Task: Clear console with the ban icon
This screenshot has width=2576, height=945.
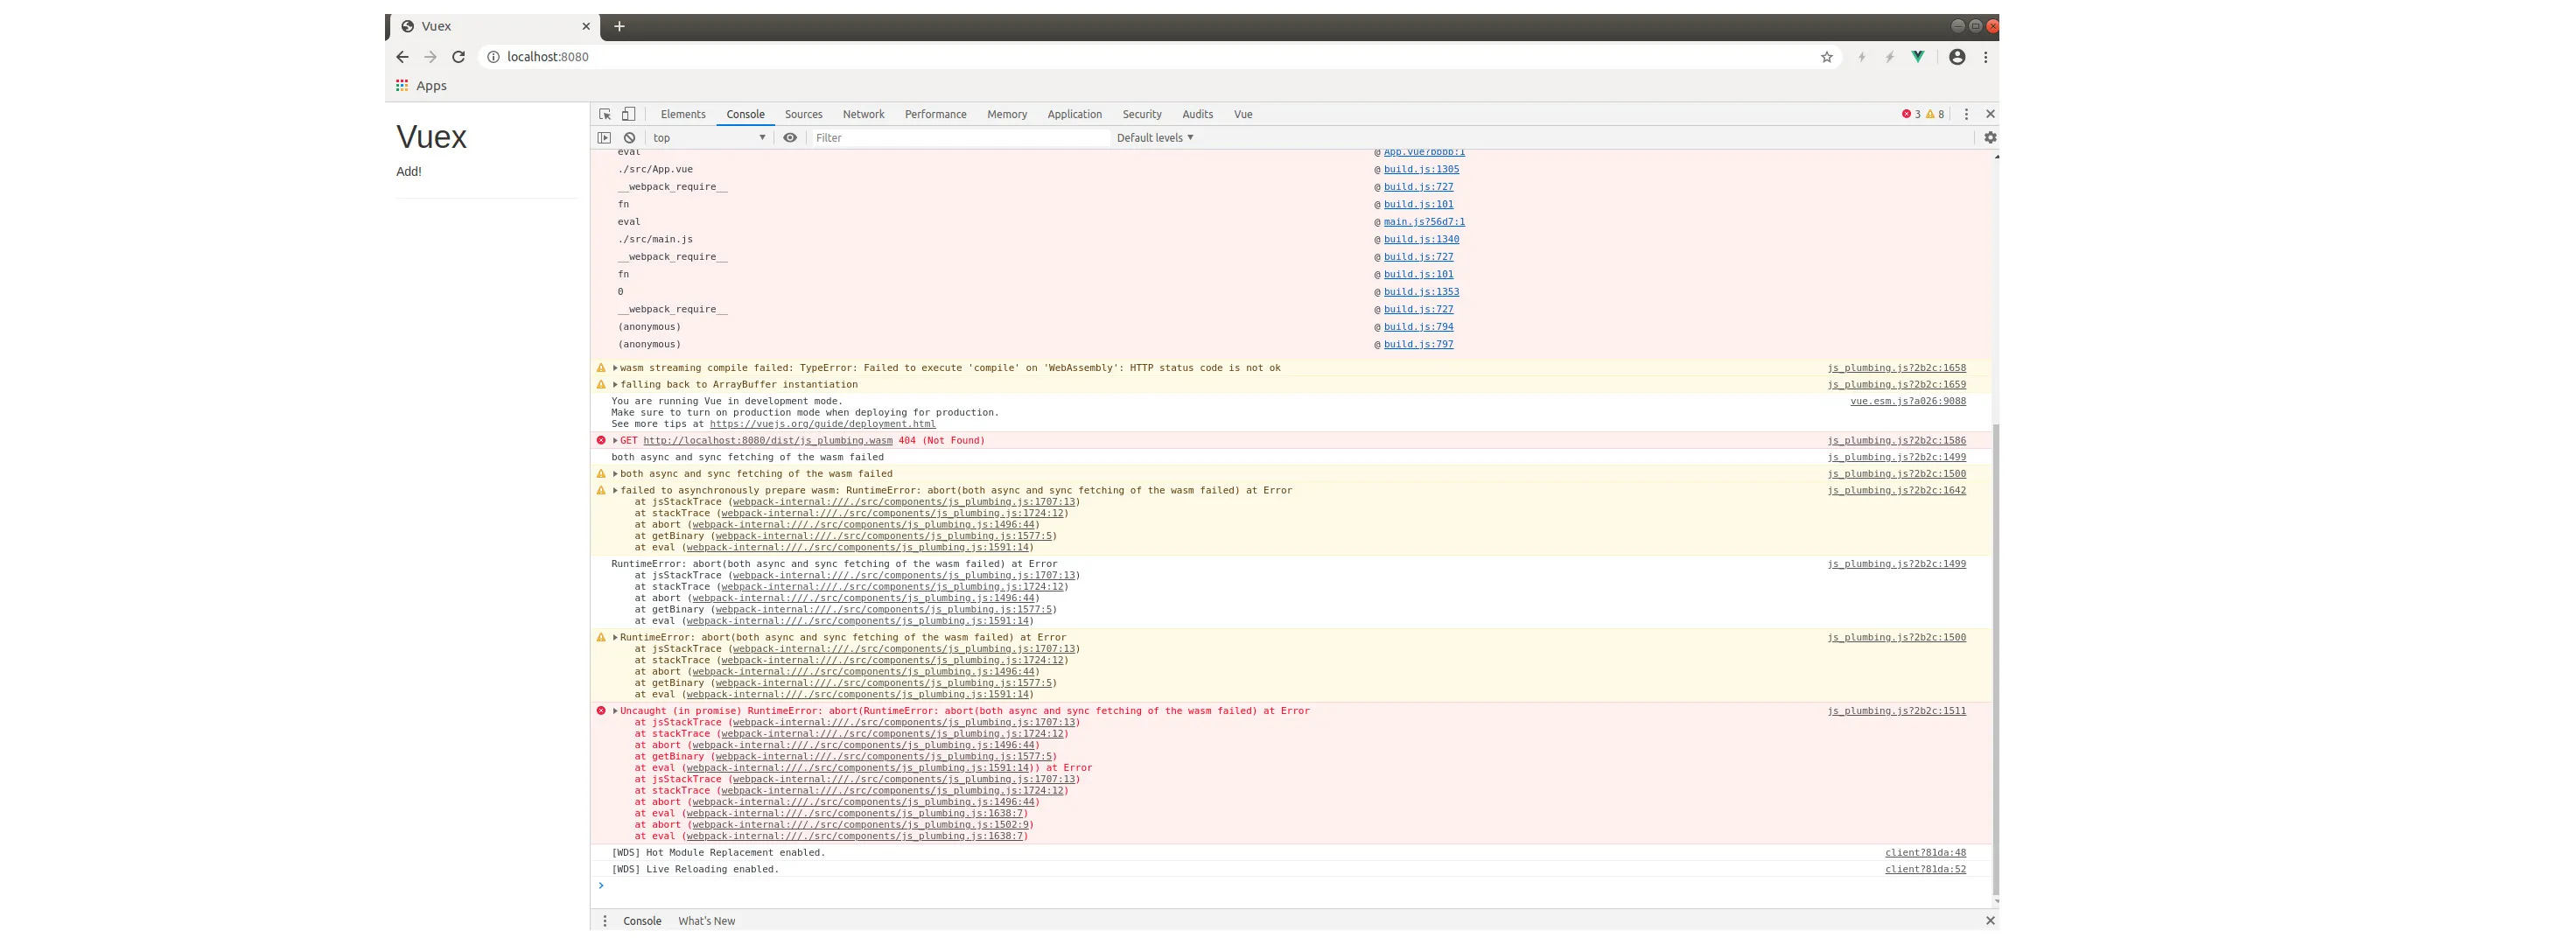Action: [x=629, y=138]
